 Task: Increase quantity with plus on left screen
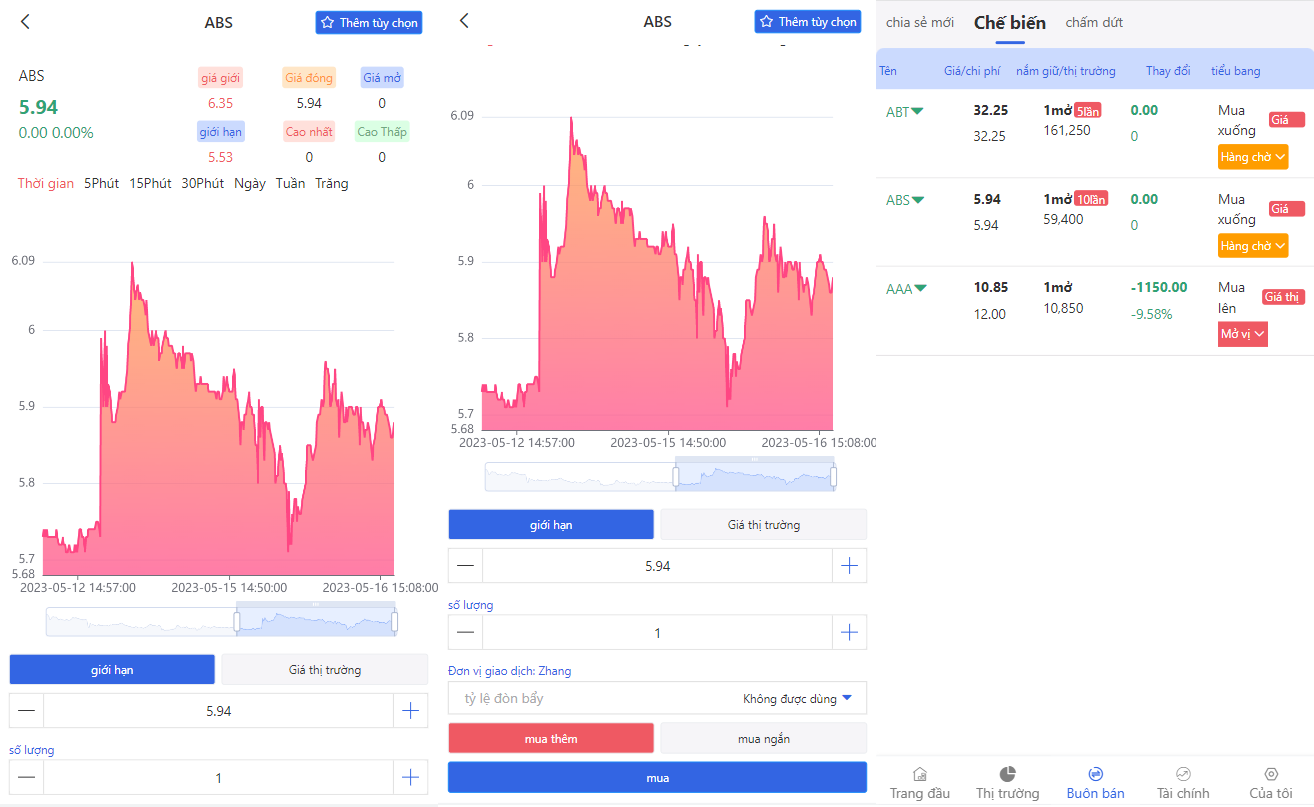pos(410,777)
